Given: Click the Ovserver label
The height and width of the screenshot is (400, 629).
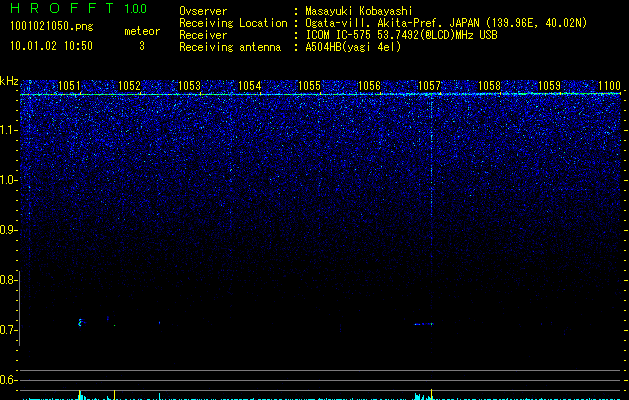Looking at the screenshot, I should (x=203, y=11).
